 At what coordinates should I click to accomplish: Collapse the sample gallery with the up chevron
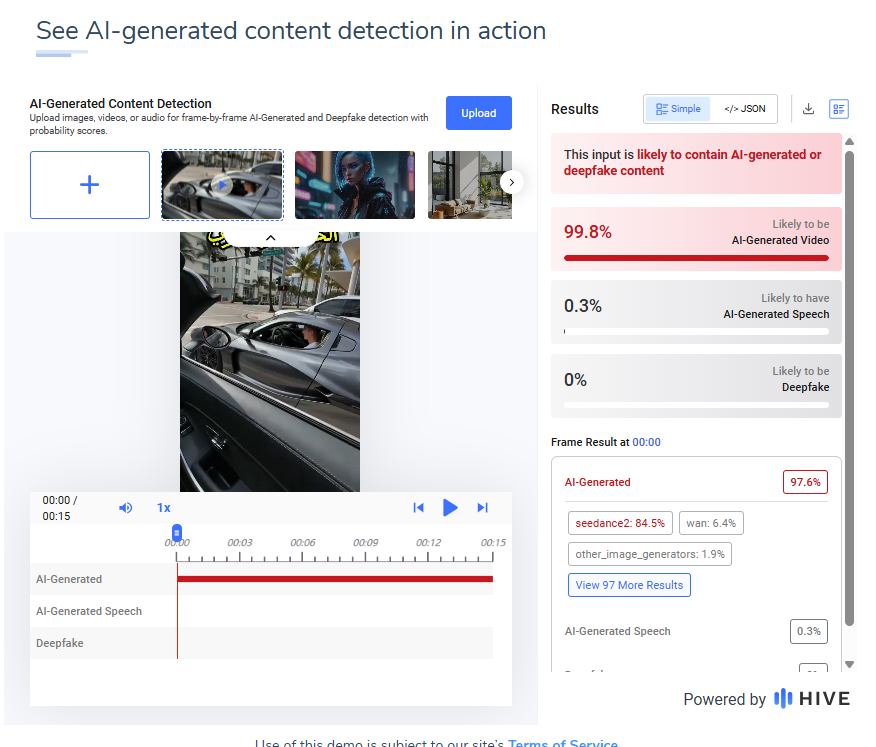pos(270,238)
